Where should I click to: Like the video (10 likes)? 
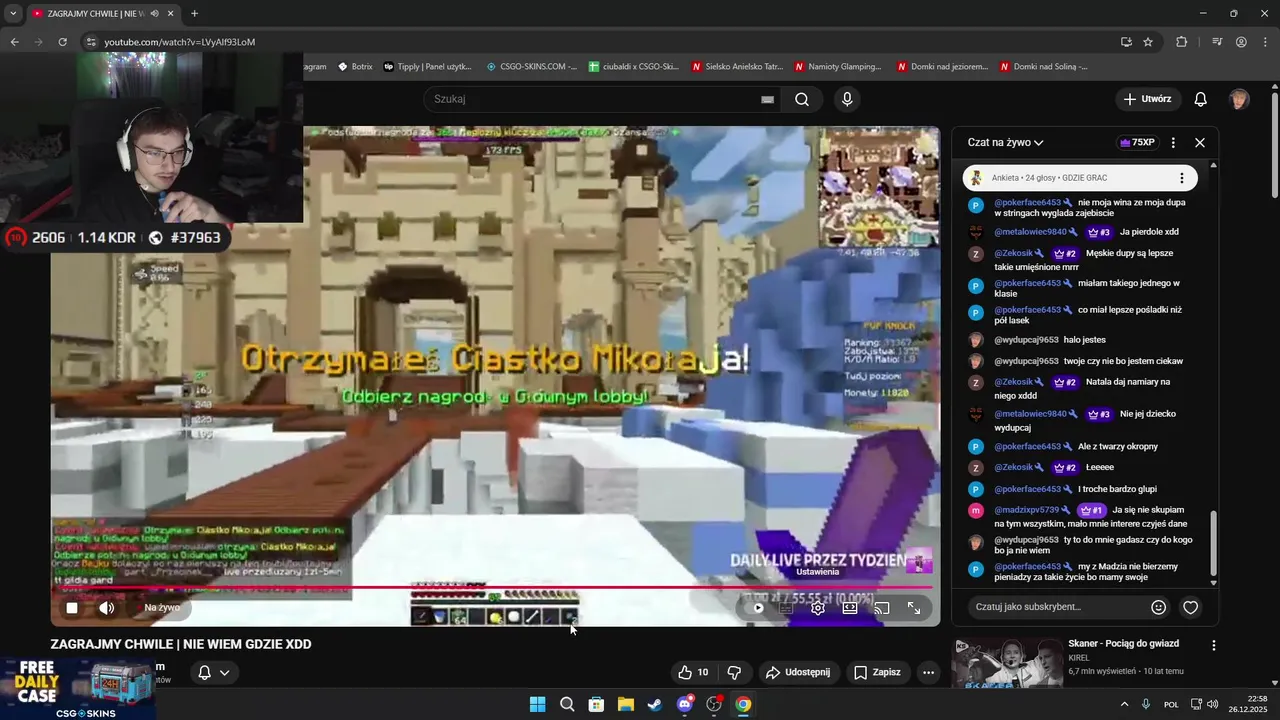[693, 672]
